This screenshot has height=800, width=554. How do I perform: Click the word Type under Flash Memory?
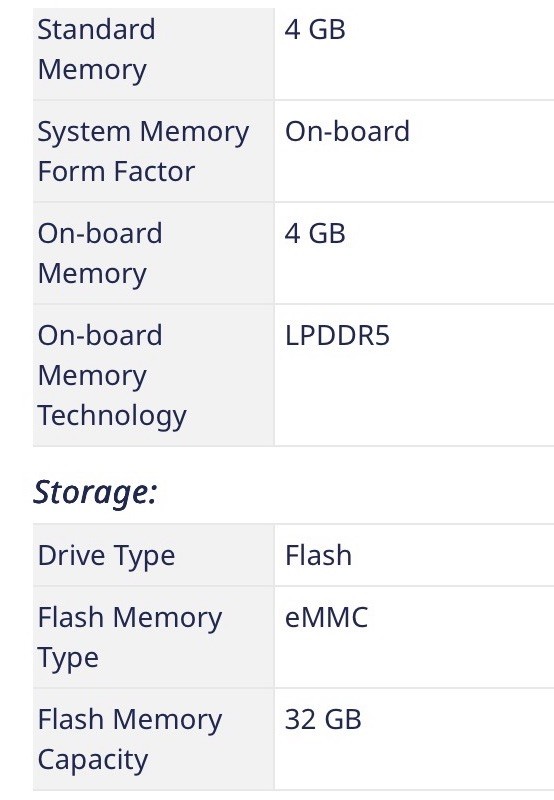click(68, 658)
